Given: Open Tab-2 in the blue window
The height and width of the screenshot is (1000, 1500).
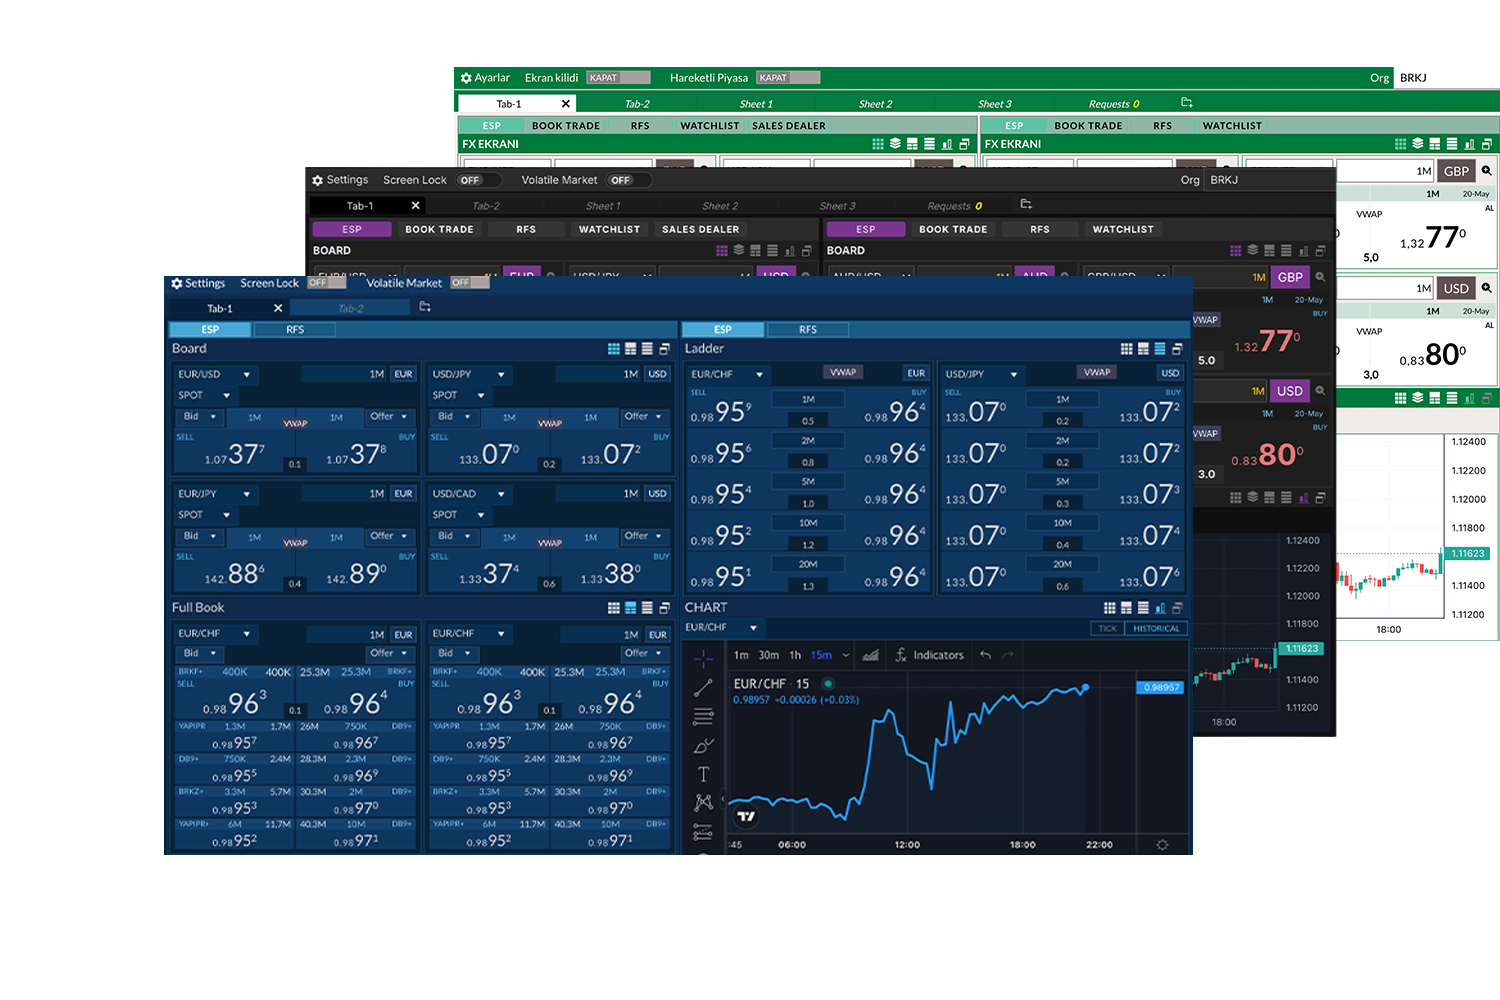Looking at the screenshot, I should pyautogui.click(x=350, y=309).
